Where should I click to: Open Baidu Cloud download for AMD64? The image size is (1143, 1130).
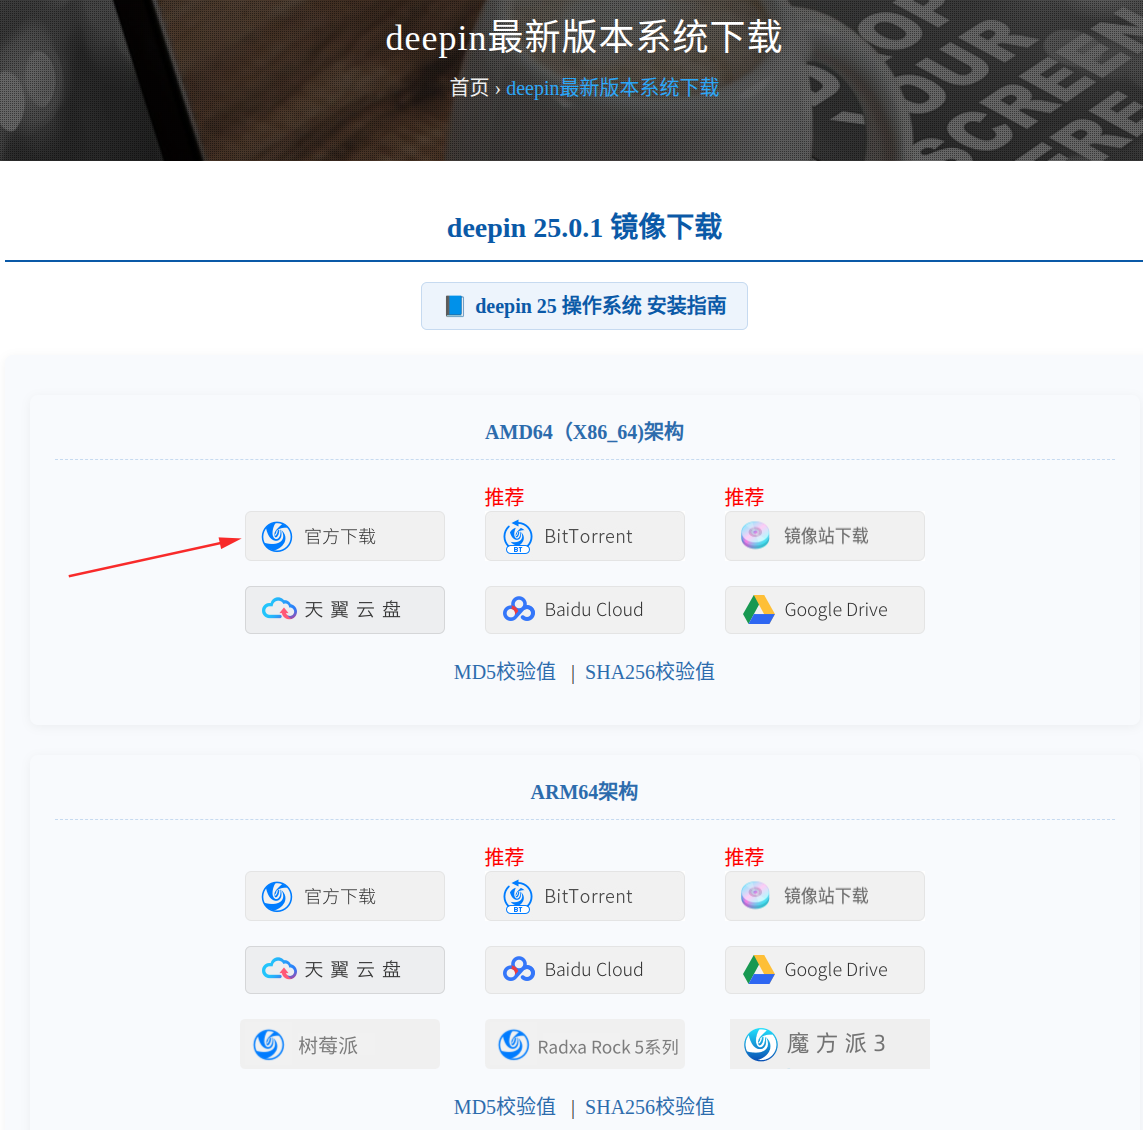[585, 609]
